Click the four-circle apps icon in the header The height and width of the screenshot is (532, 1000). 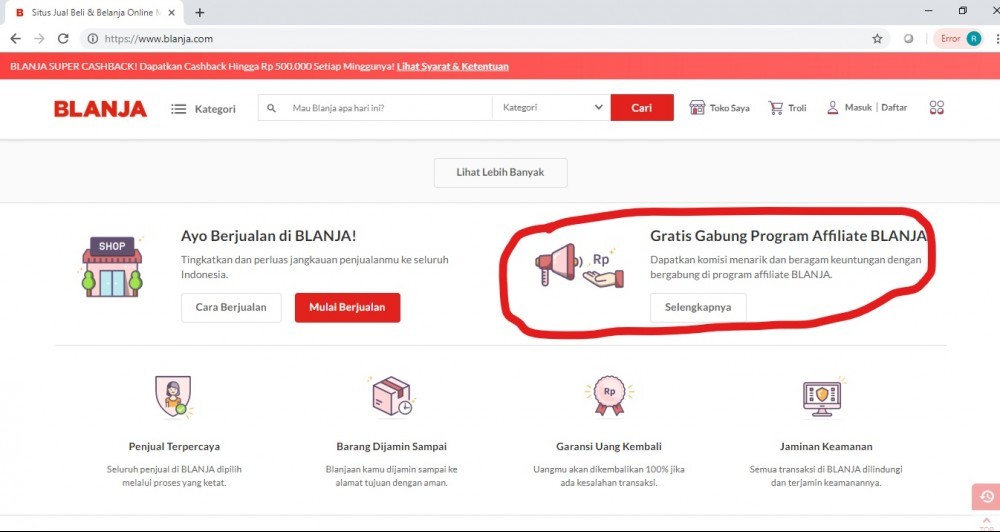[x=936, y=108]
